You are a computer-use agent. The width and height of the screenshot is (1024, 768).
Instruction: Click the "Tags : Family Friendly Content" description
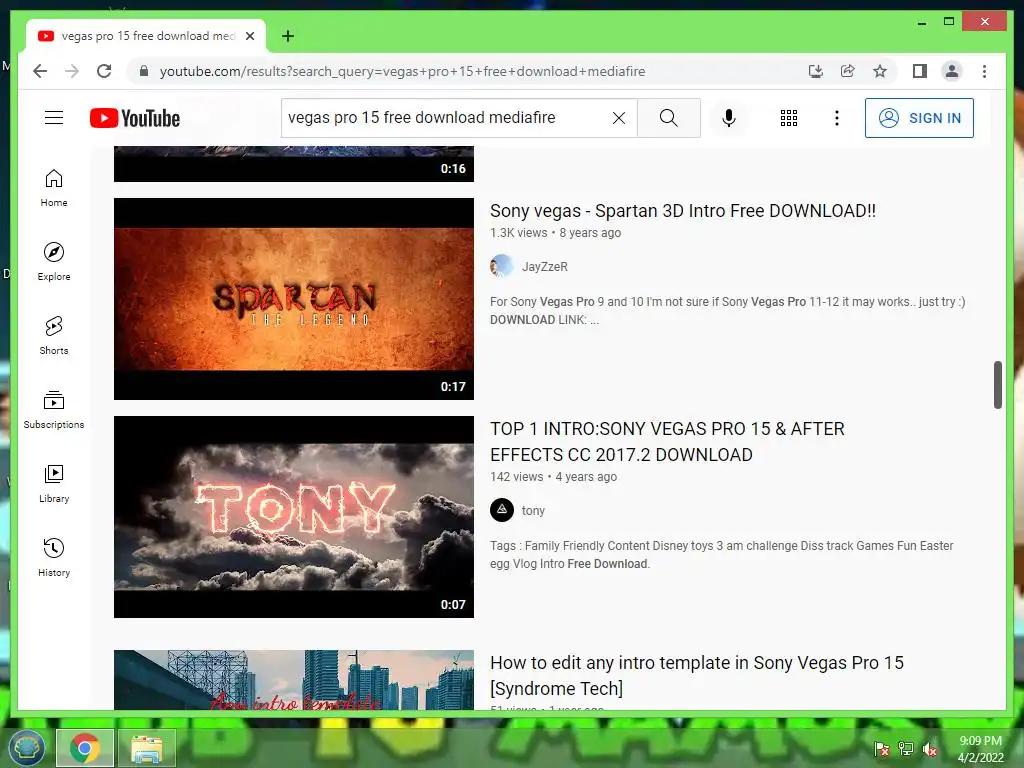click(x=722, y=554)
